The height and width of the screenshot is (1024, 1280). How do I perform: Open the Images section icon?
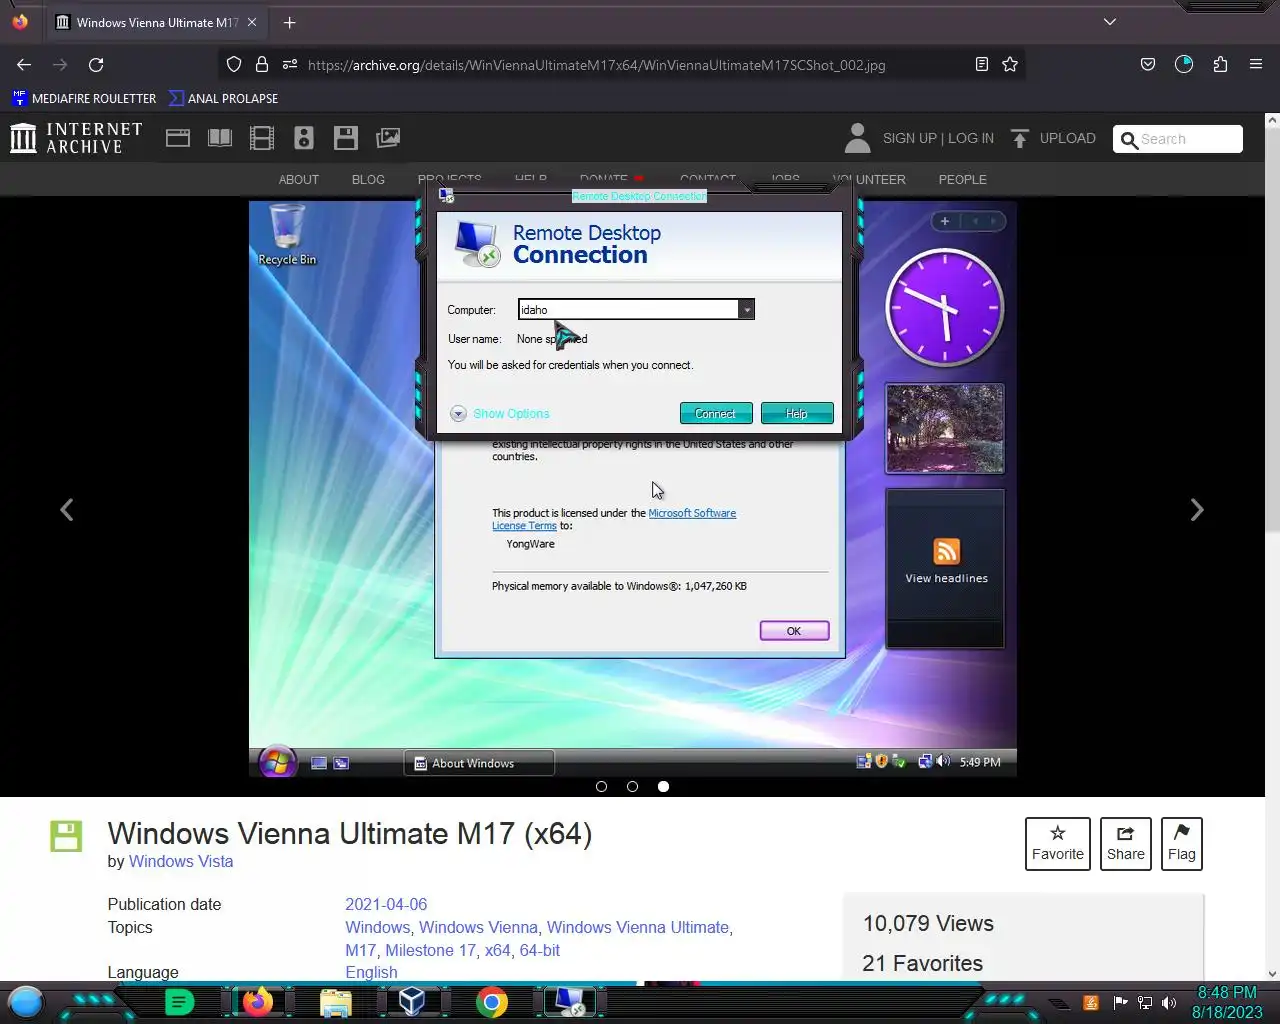click(x=388, y=138)
